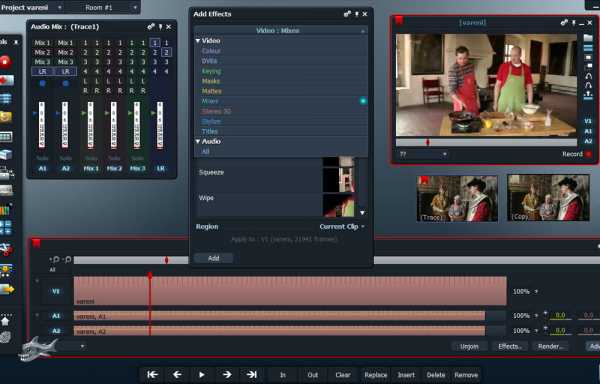Click the green keyboard-like tool in sidebar
Viewport: 600px width, 384px height.
tap(6, 137)
